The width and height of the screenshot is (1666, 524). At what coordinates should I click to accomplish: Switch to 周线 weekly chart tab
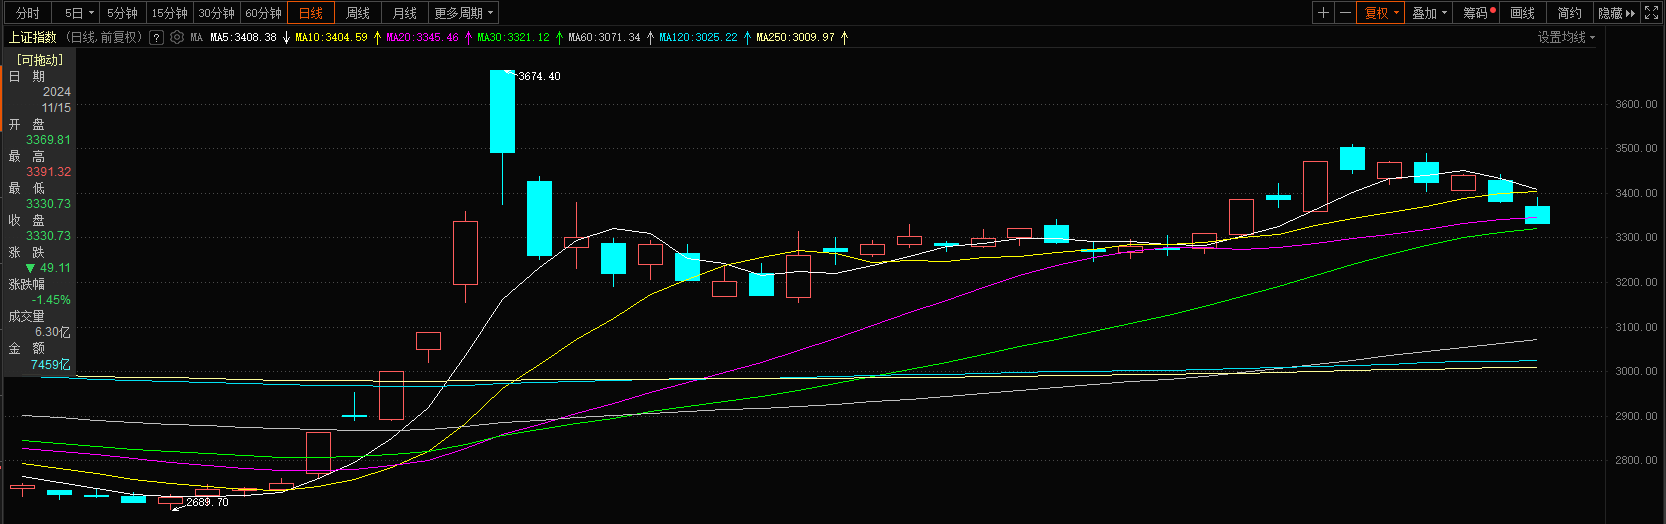click(x=357, y=13)
